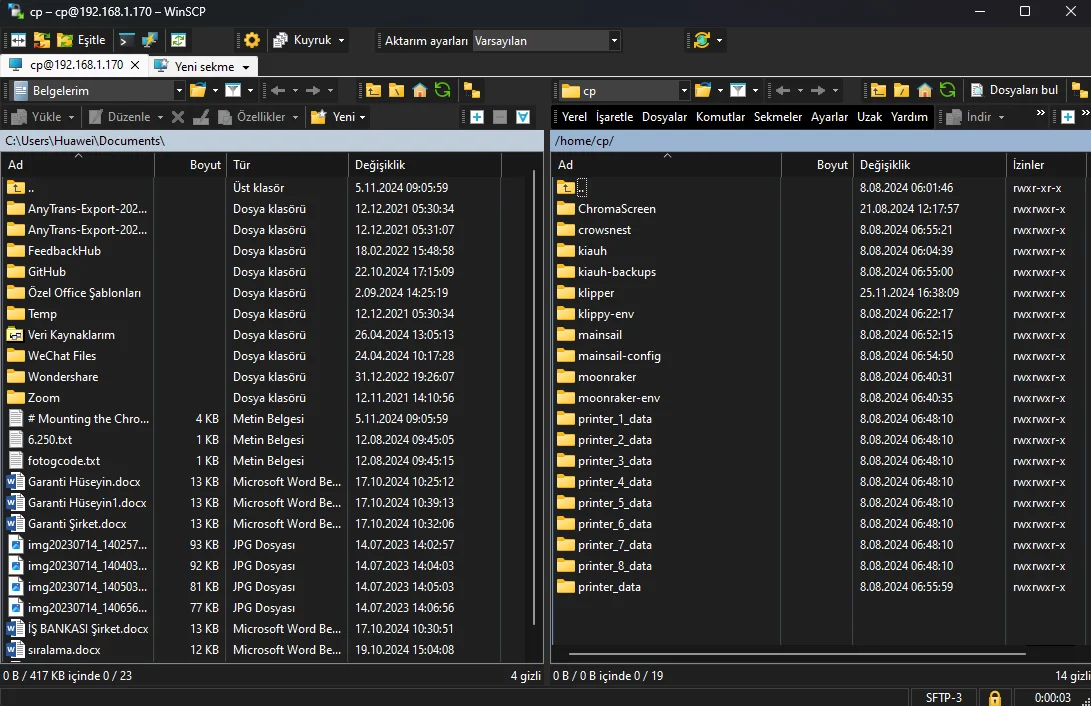Go to local parent directory icon

[374, 90]
